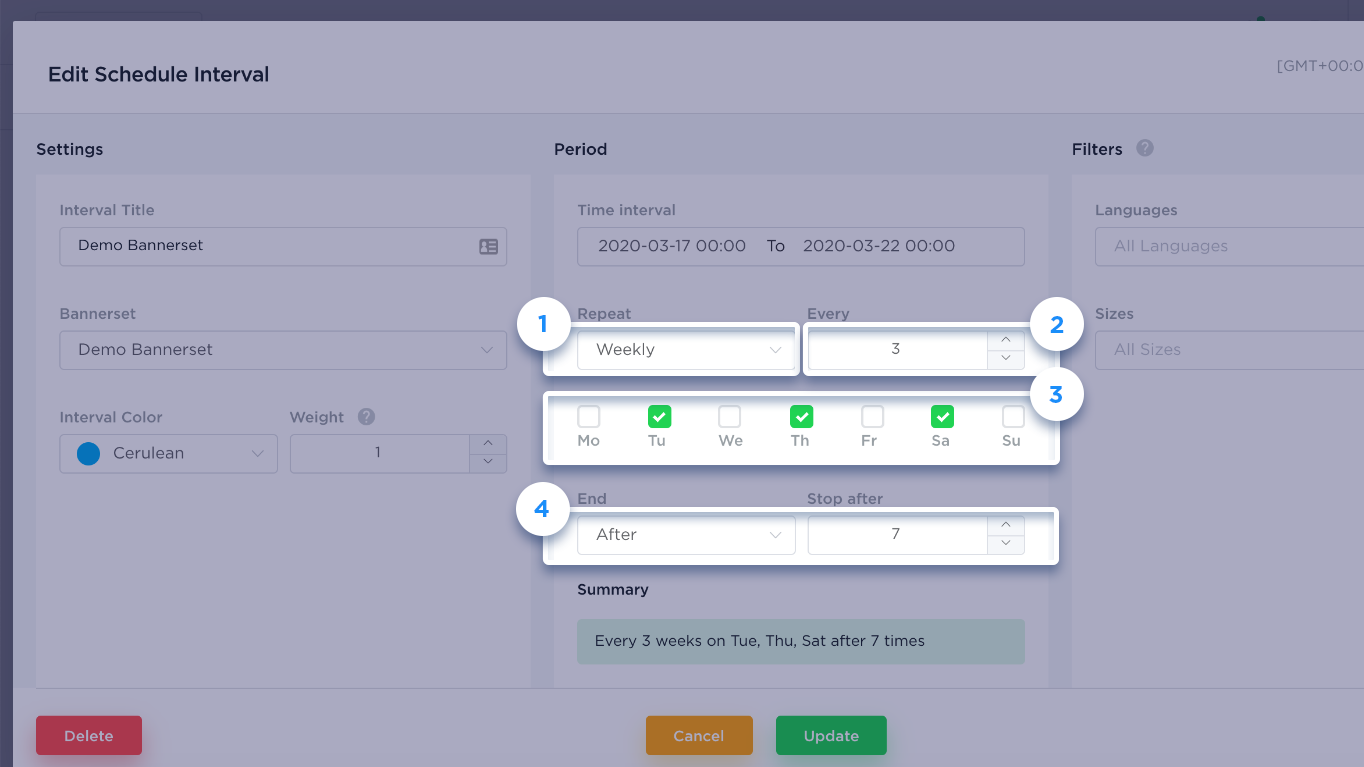Increase the Every value with up arrow
This screenshot has height=767, width=1364.
1006,340
